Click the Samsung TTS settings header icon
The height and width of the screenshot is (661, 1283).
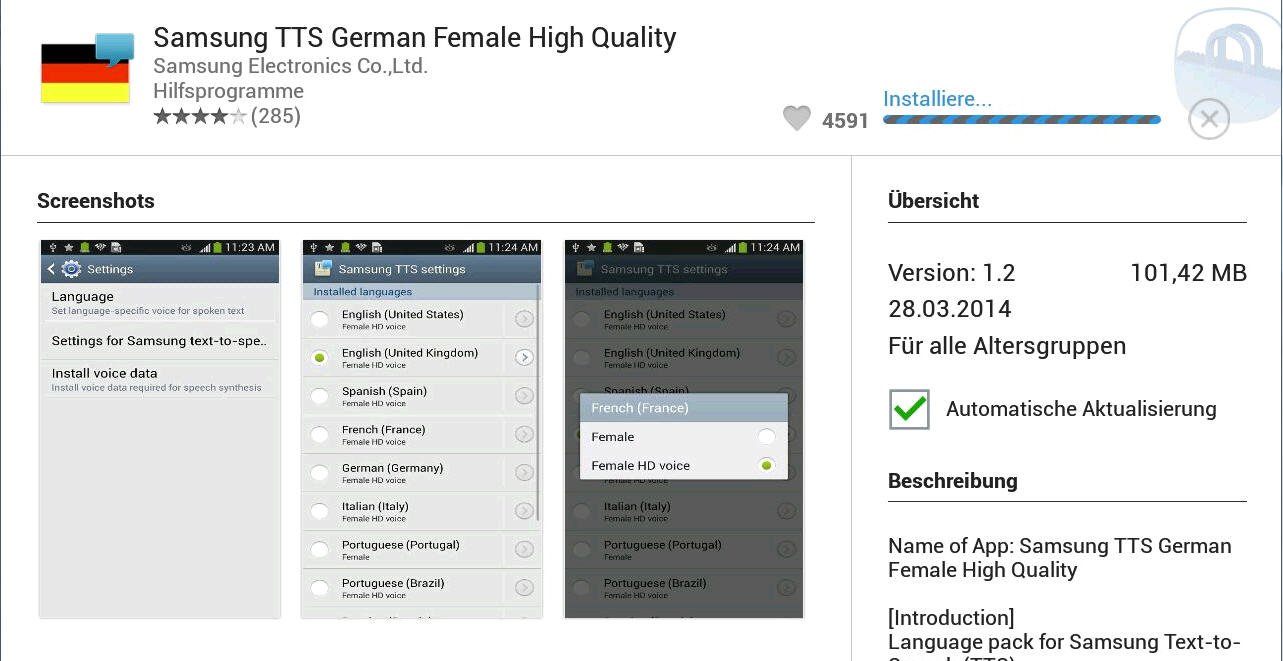tap(323, 269)
